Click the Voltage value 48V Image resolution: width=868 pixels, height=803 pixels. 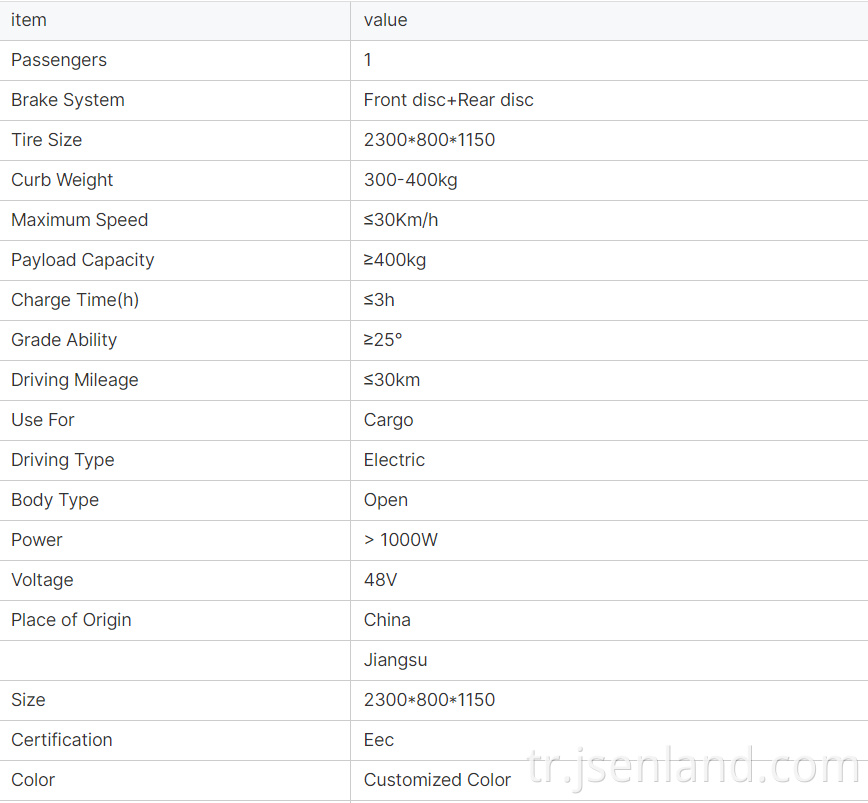coord(380,579)
